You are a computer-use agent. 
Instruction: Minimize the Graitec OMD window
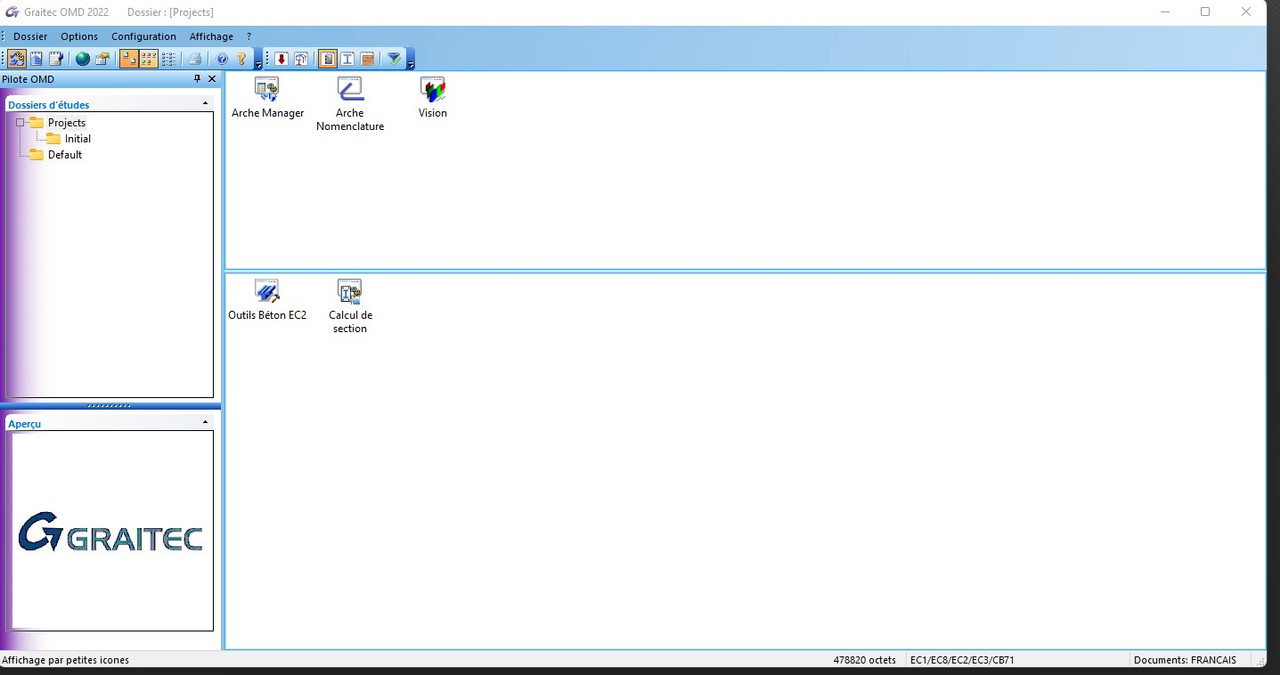[x=1165, y=12]
